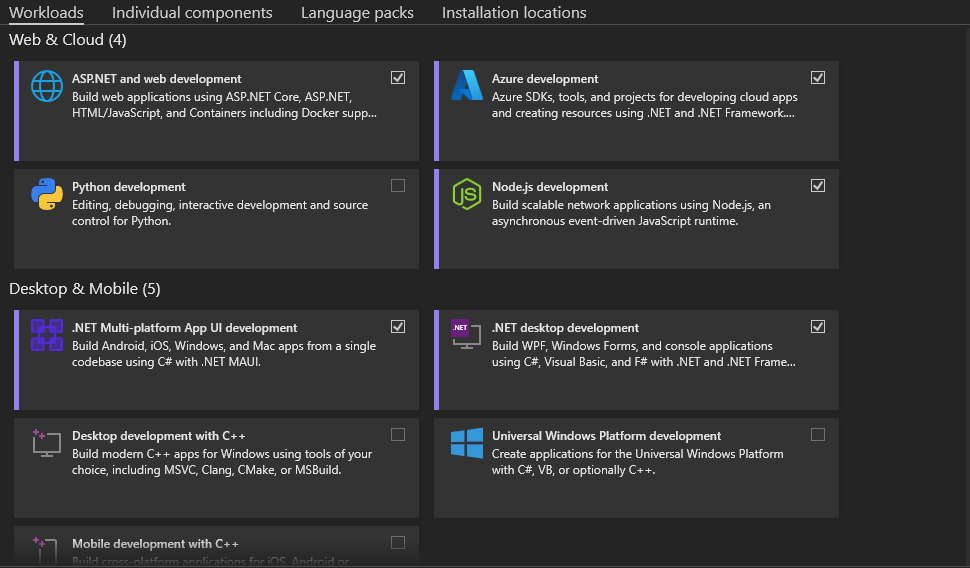Click the Universal Windows Platform logo icon
The width and height of the screenshot is (970, 568).
(x=467, y=443)
